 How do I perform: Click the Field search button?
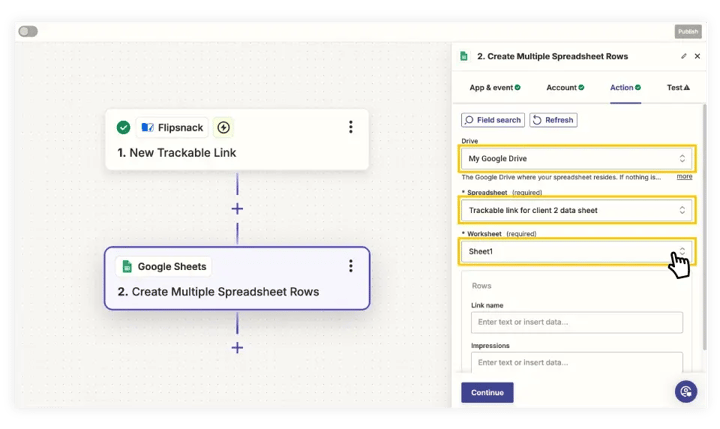[x=493, y=120]
